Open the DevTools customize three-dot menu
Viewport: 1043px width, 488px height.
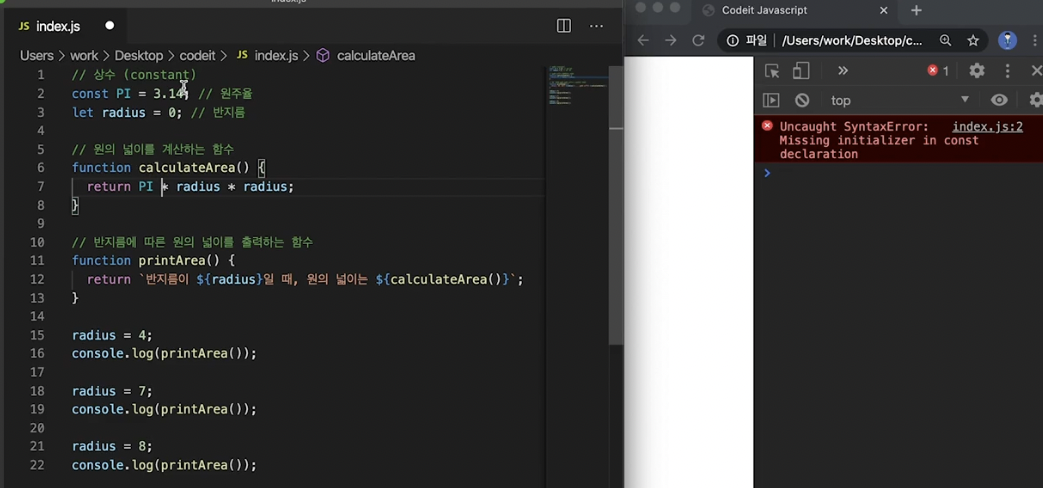coord(1008,70)
